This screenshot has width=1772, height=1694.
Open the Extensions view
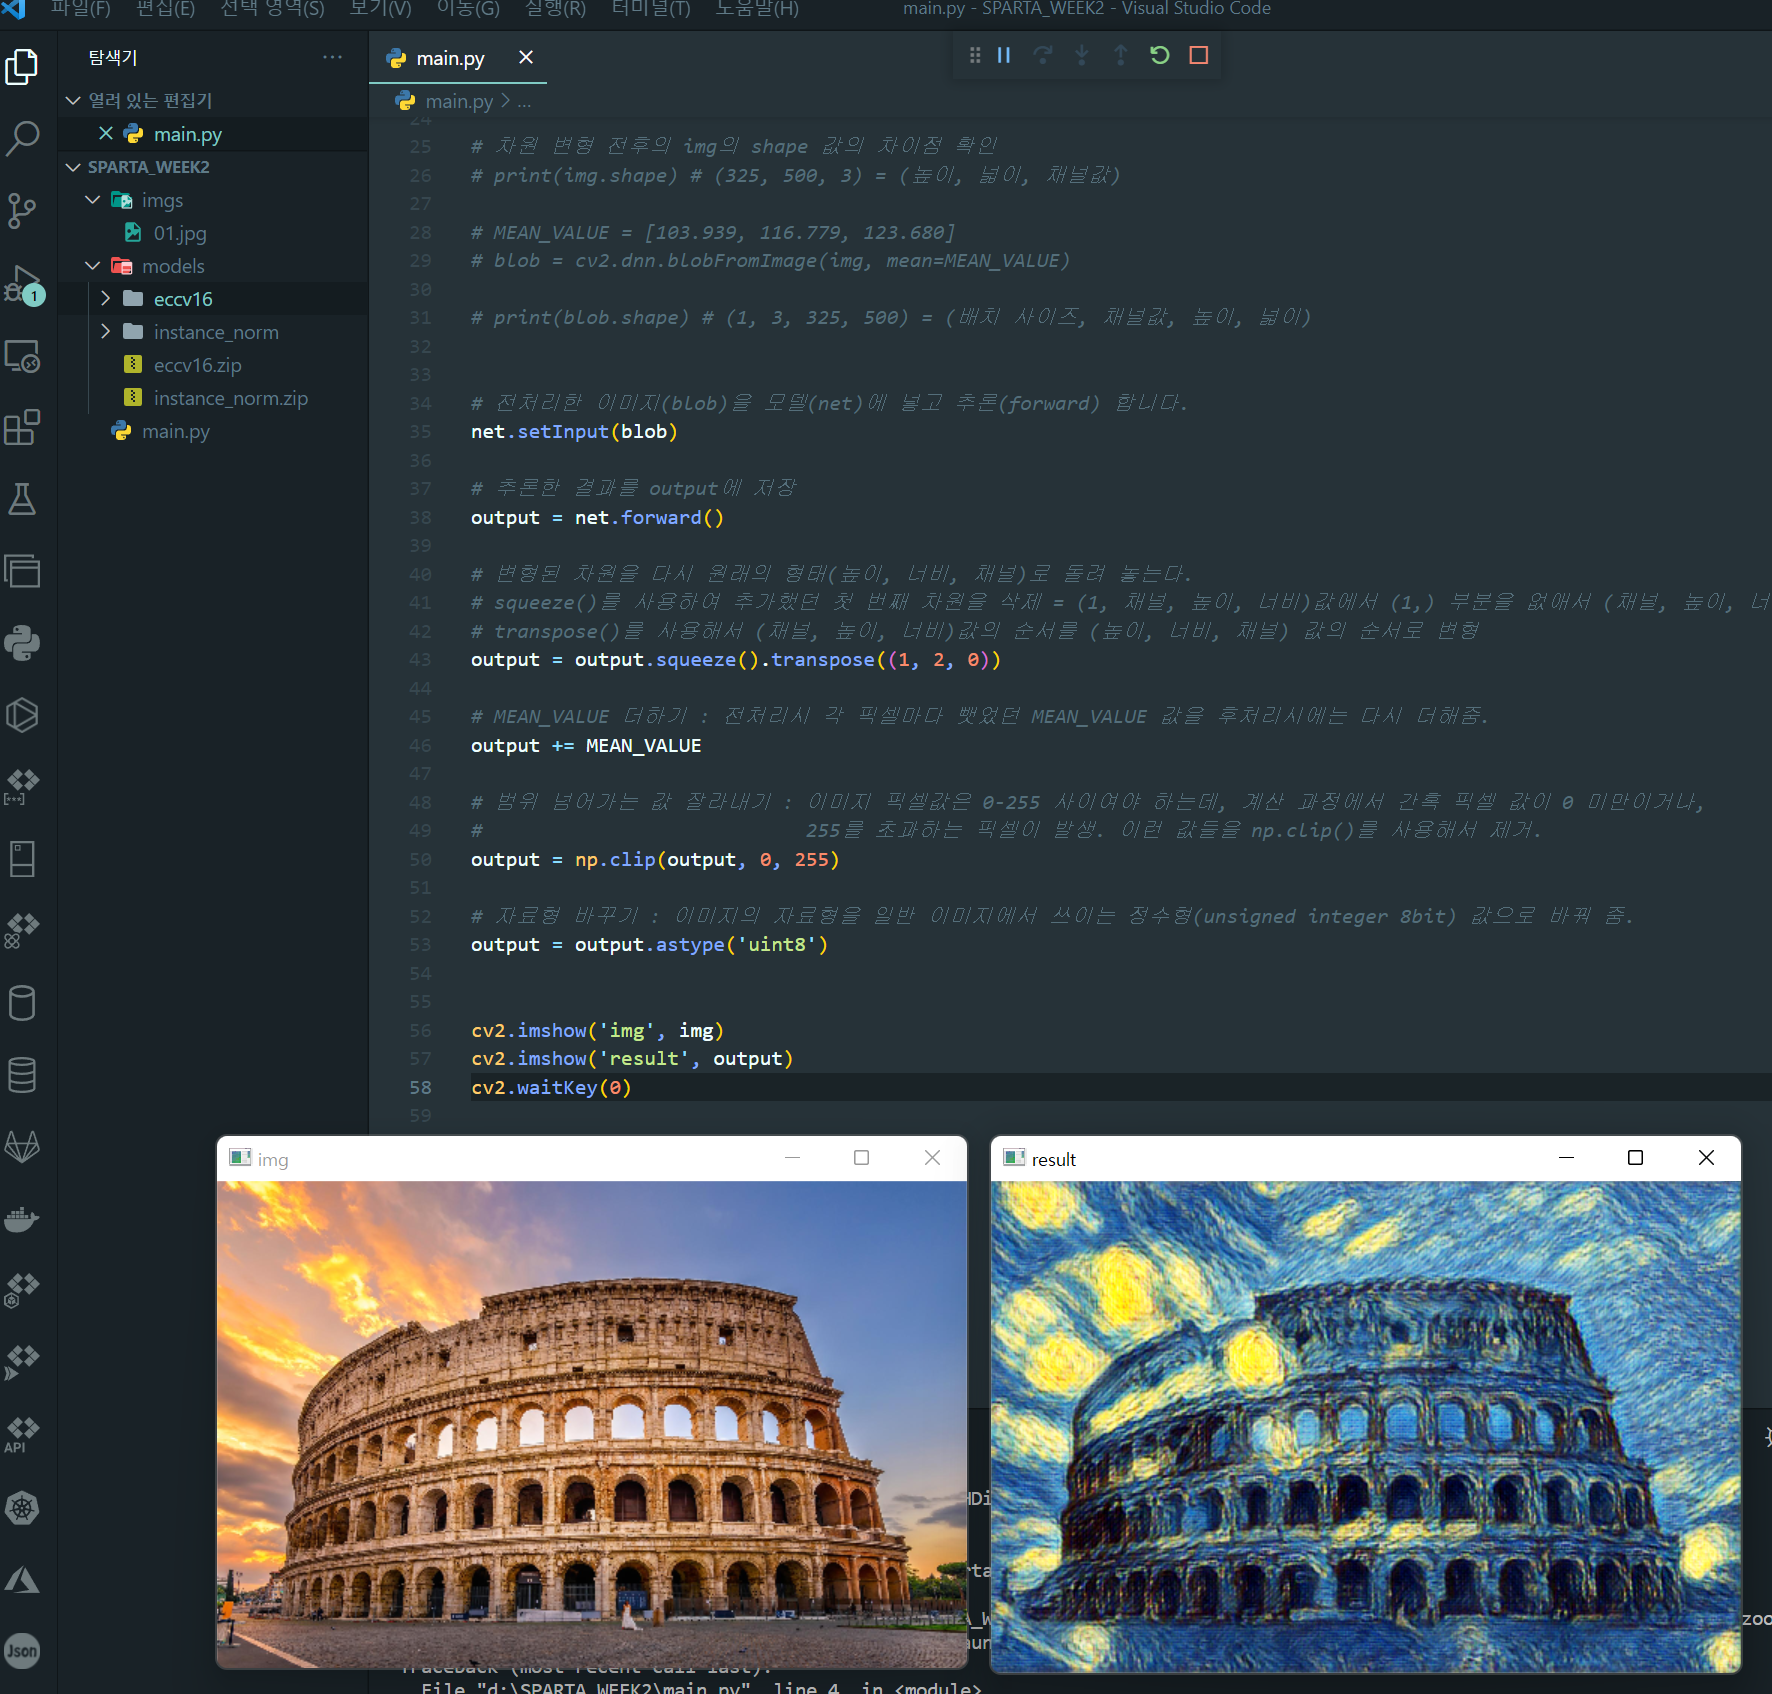(x=22, y=428)
